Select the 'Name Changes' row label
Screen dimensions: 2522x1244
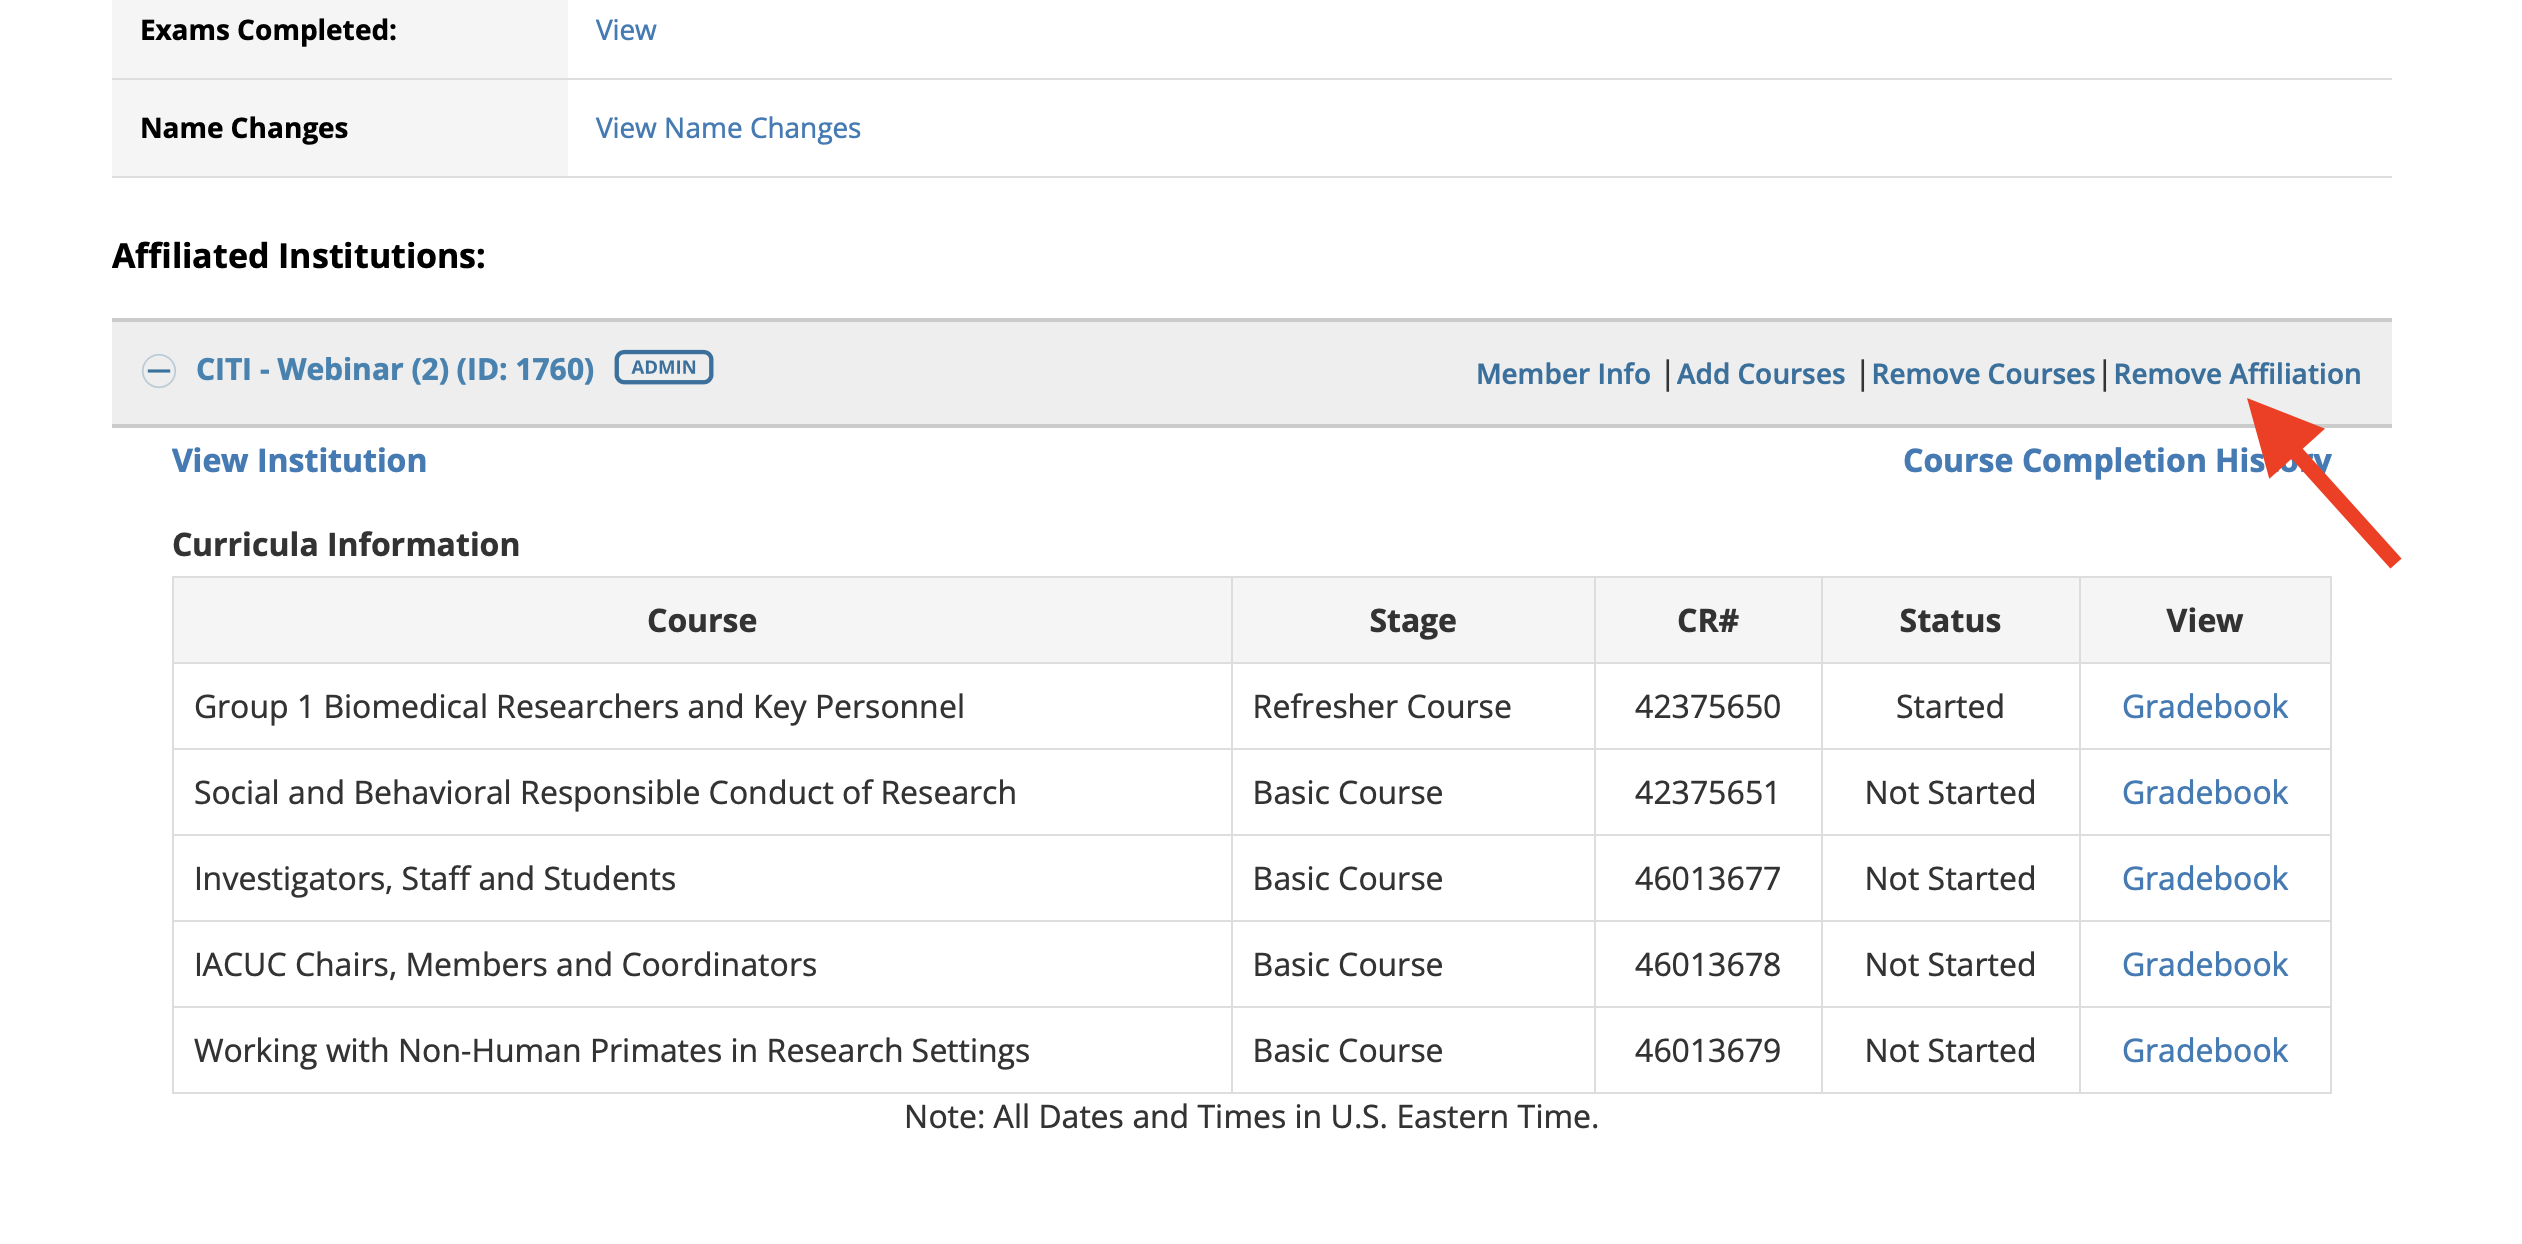point(244,128)
